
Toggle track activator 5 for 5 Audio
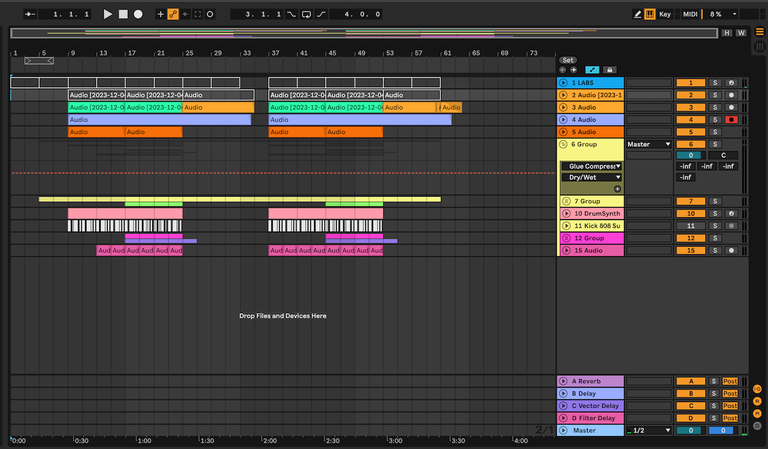691,132
